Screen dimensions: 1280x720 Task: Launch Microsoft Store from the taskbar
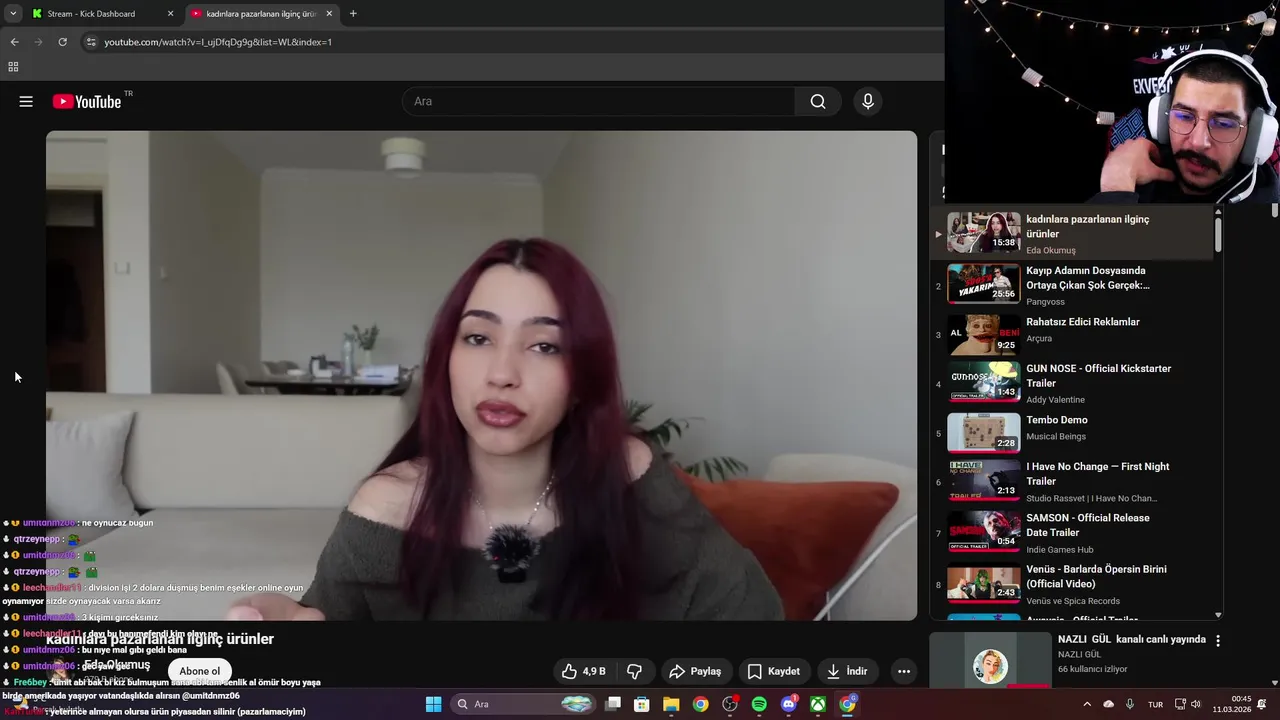[x=642, y=704]
